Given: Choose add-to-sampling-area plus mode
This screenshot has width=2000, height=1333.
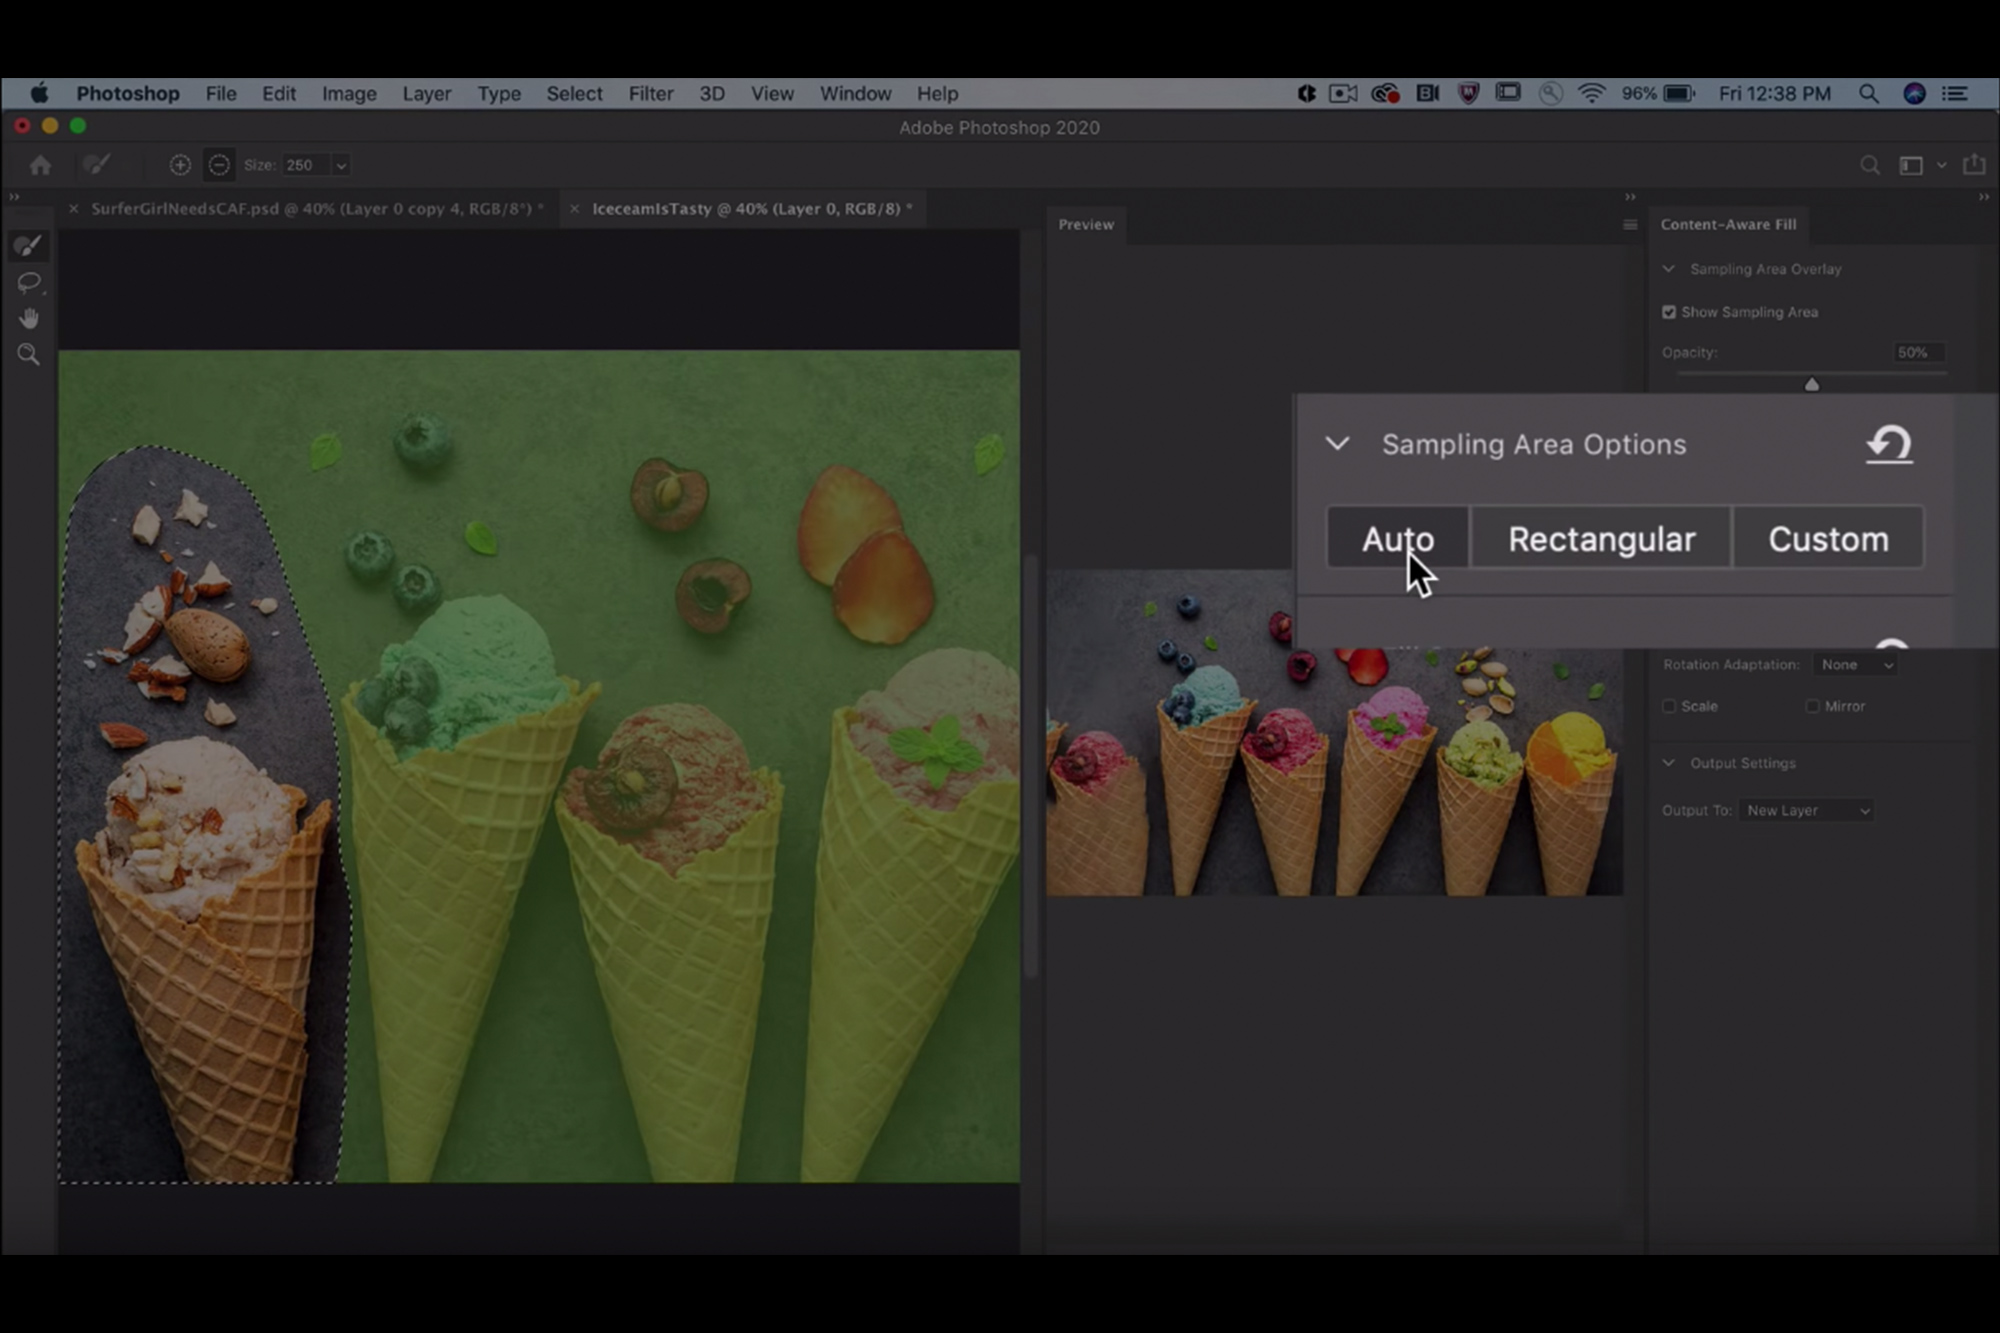Looking at the screenshot, I should click(x=180, y=165).
